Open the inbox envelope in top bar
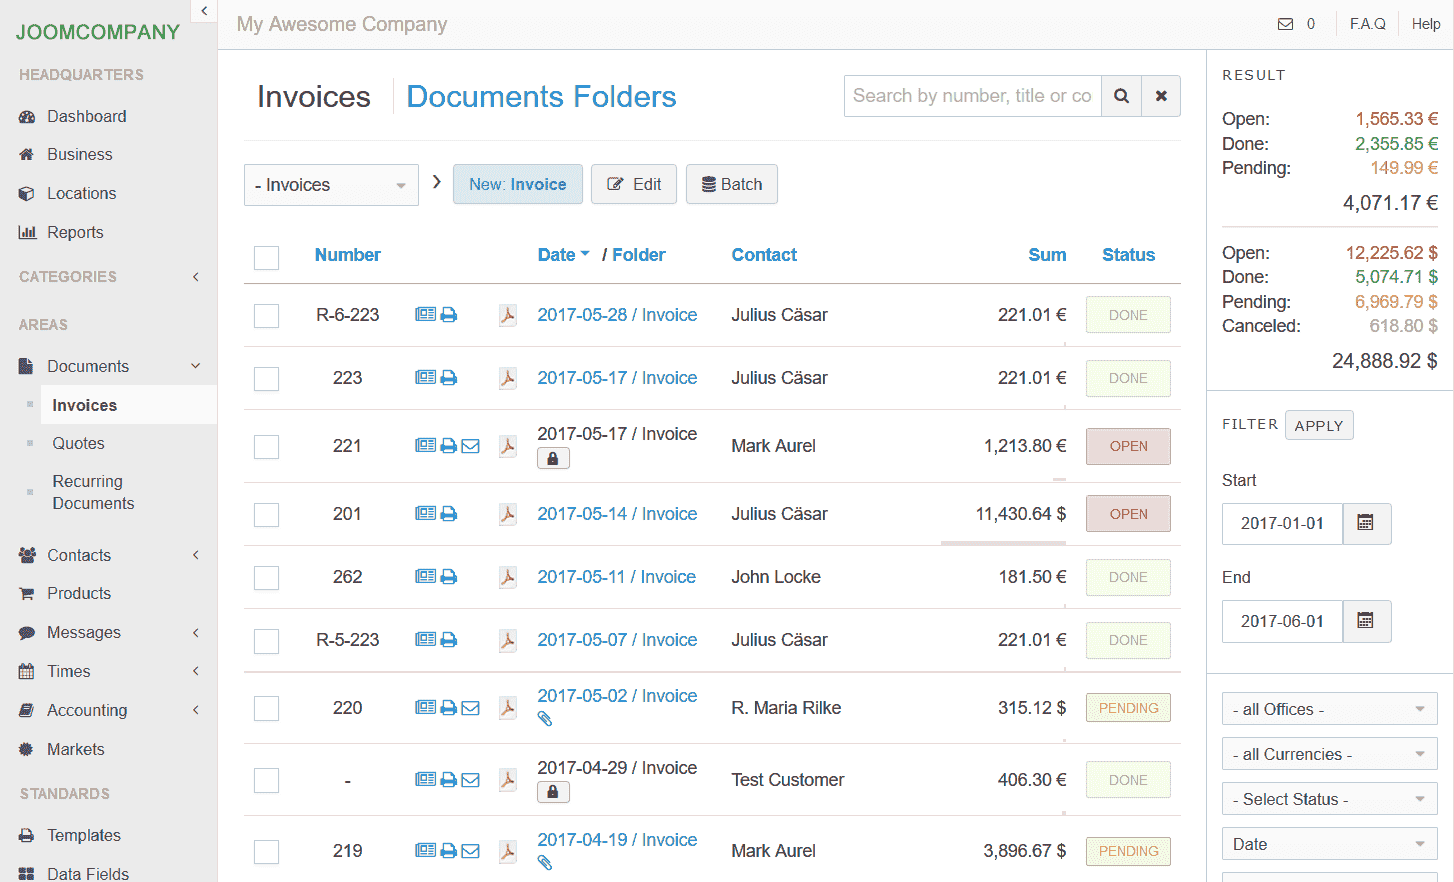Image resolution: width=1454 pixels, height=882 pixels. tap(1285, 24)
